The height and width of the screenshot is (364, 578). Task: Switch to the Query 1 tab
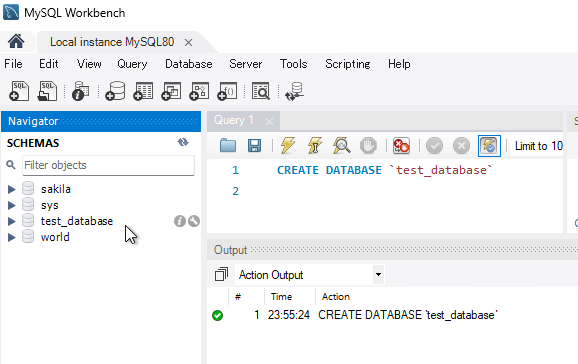click(x=234, y=120)
